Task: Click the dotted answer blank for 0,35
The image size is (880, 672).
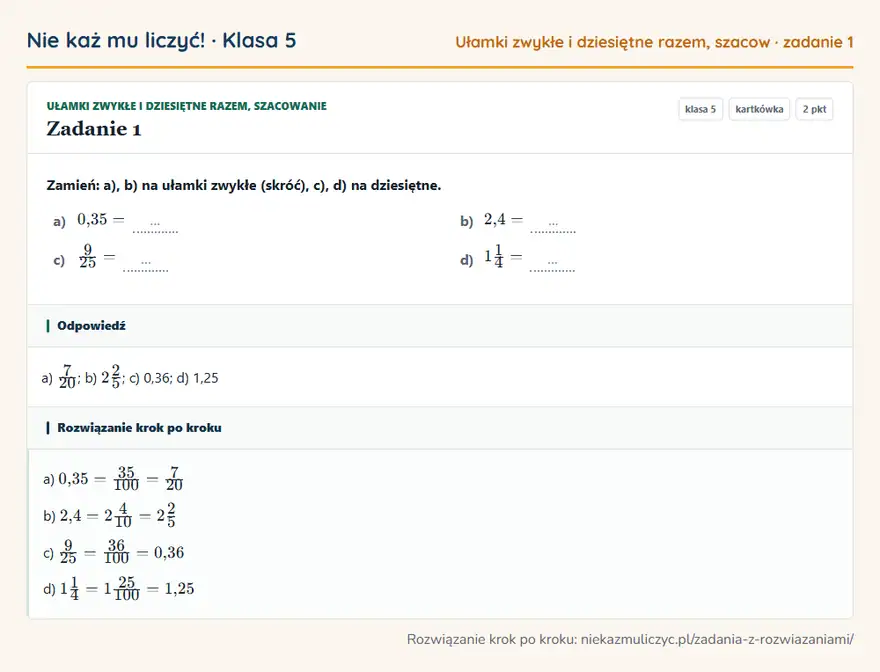Action: [155, 226]
